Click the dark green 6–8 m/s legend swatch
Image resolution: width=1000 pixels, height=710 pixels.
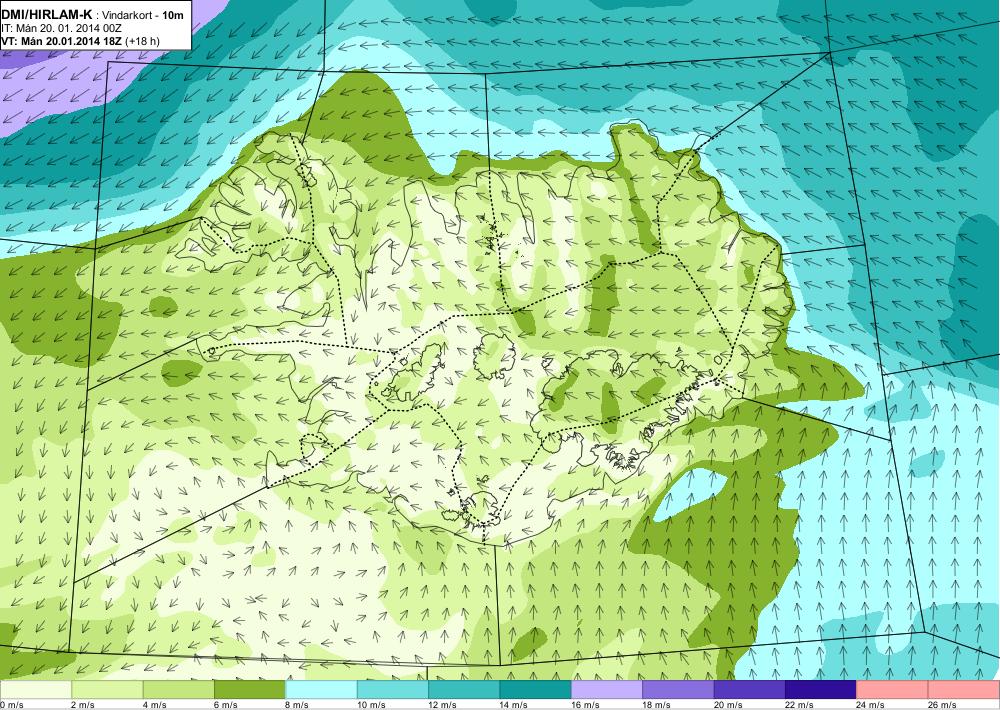point(250,690)
